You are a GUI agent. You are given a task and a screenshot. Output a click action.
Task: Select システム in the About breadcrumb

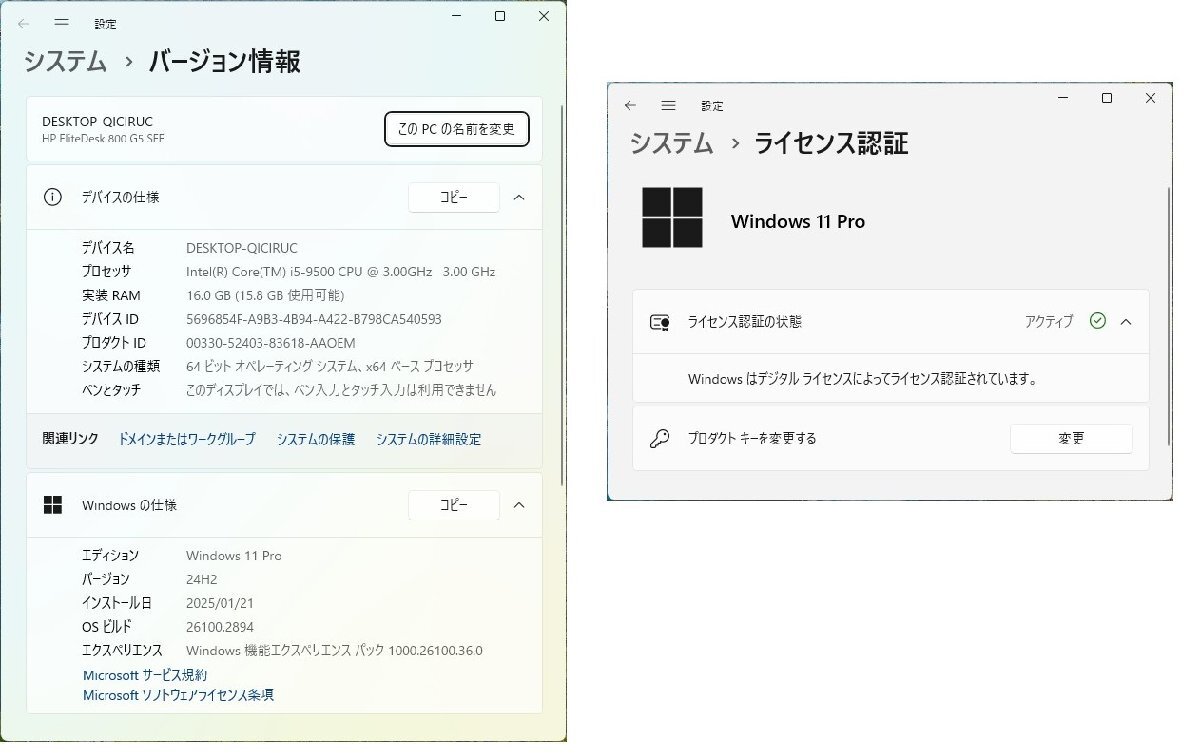click(x=64, y=61)
